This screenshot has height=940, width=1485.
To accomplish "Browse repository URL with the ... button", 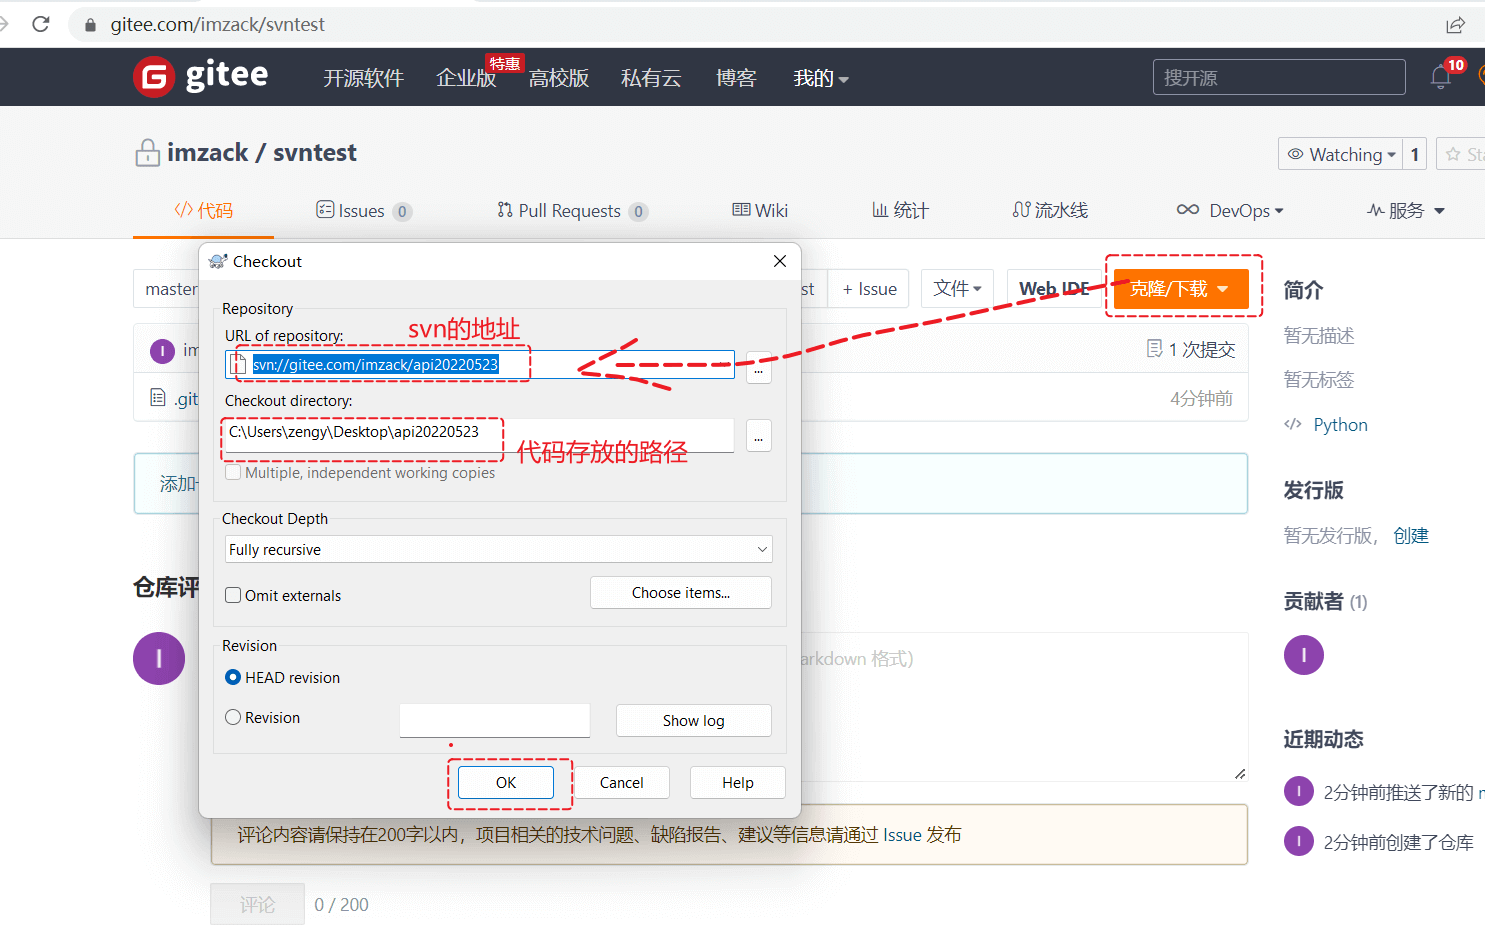I will [x=759, y=366].
